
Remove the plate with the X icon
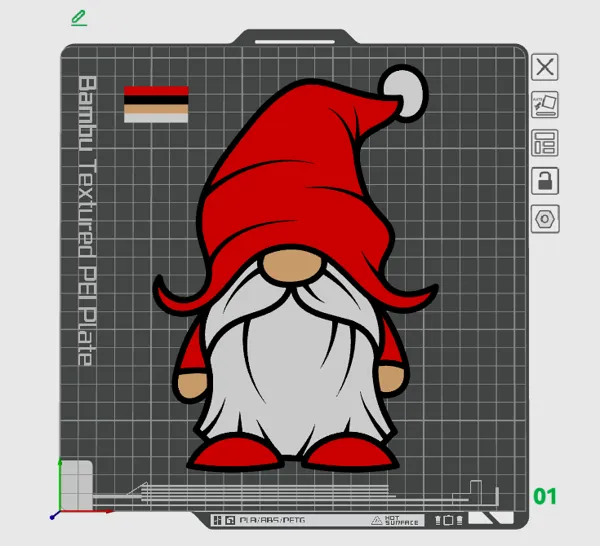click(545, 67)
